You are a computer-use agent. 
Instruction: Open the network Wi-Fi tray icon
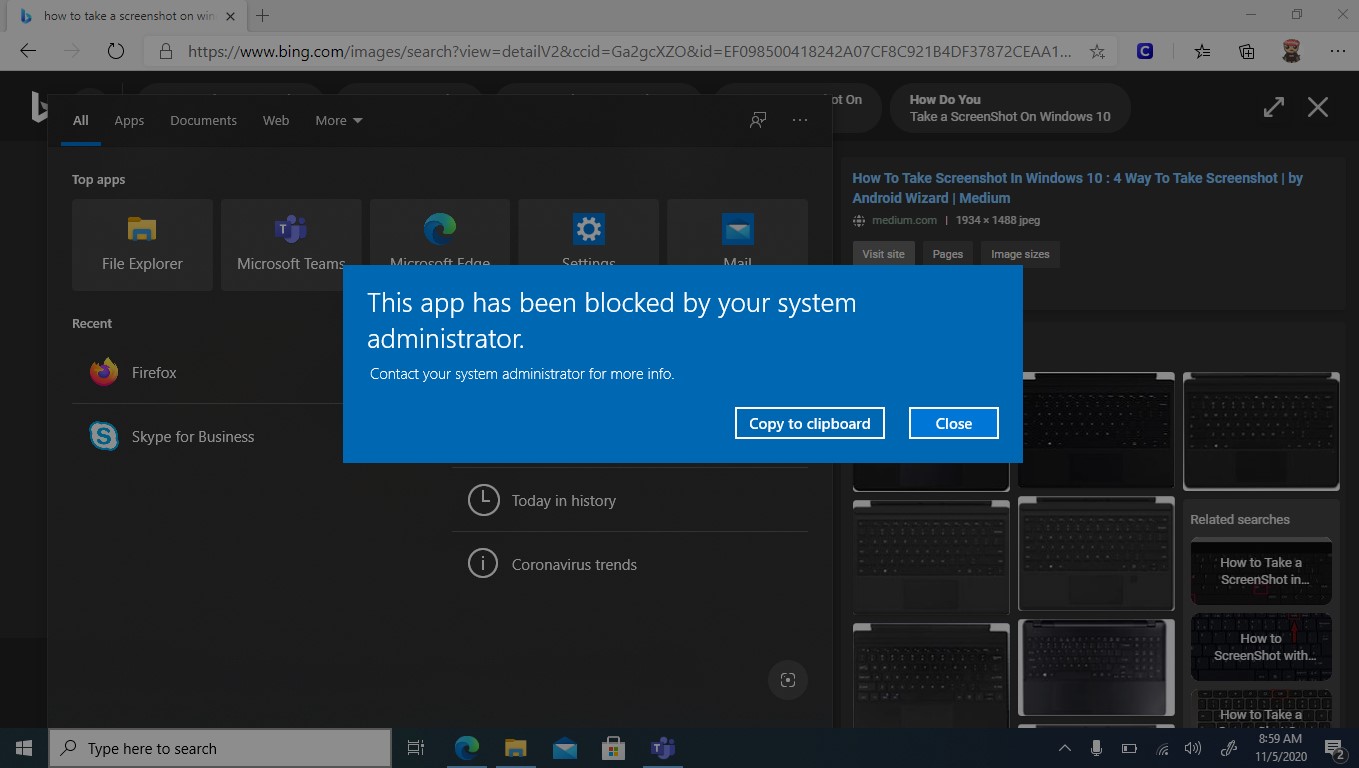pyautogui.click(x=1161, y=748)
